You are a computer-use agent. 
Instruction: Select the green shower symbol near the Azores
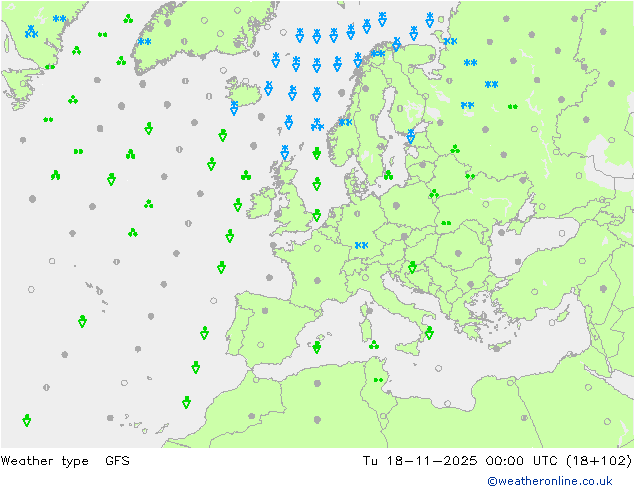pyautogui.click(x=82, y=321)
